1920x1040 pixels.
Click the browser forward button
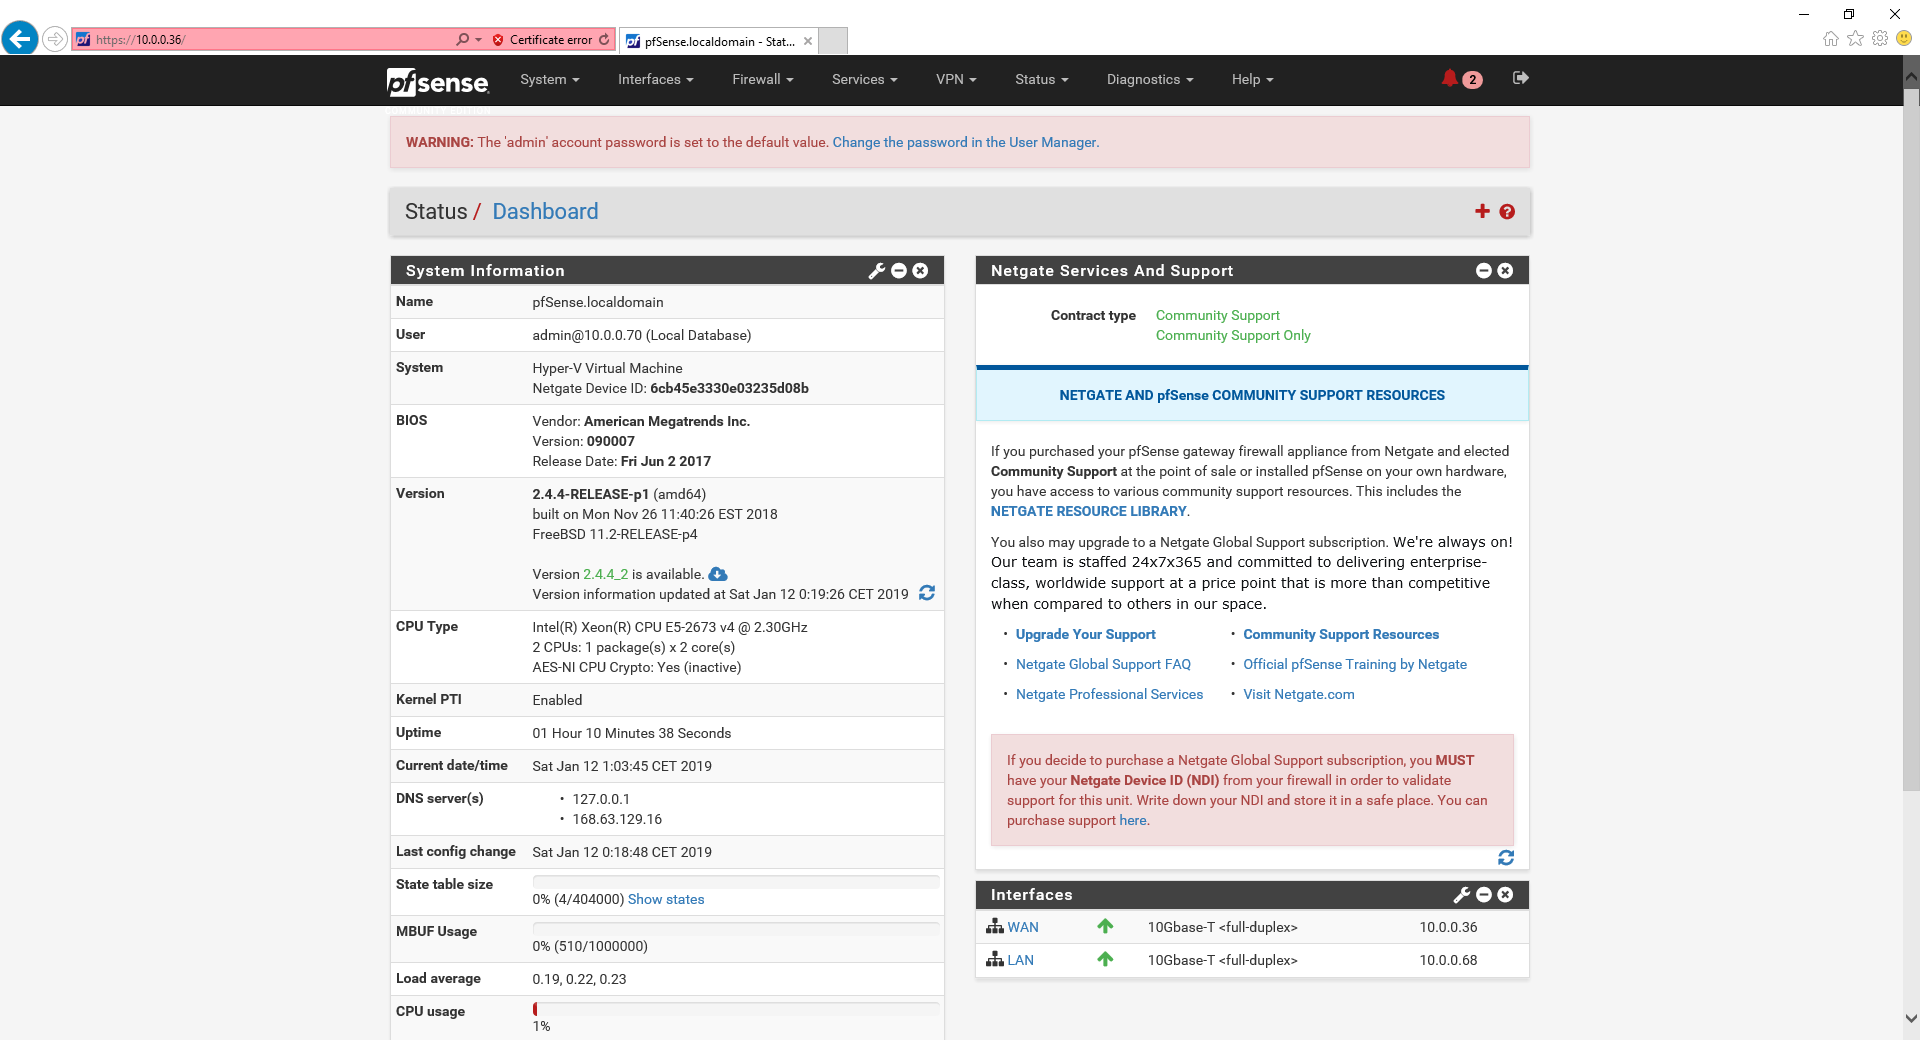[x=55, y=39]
